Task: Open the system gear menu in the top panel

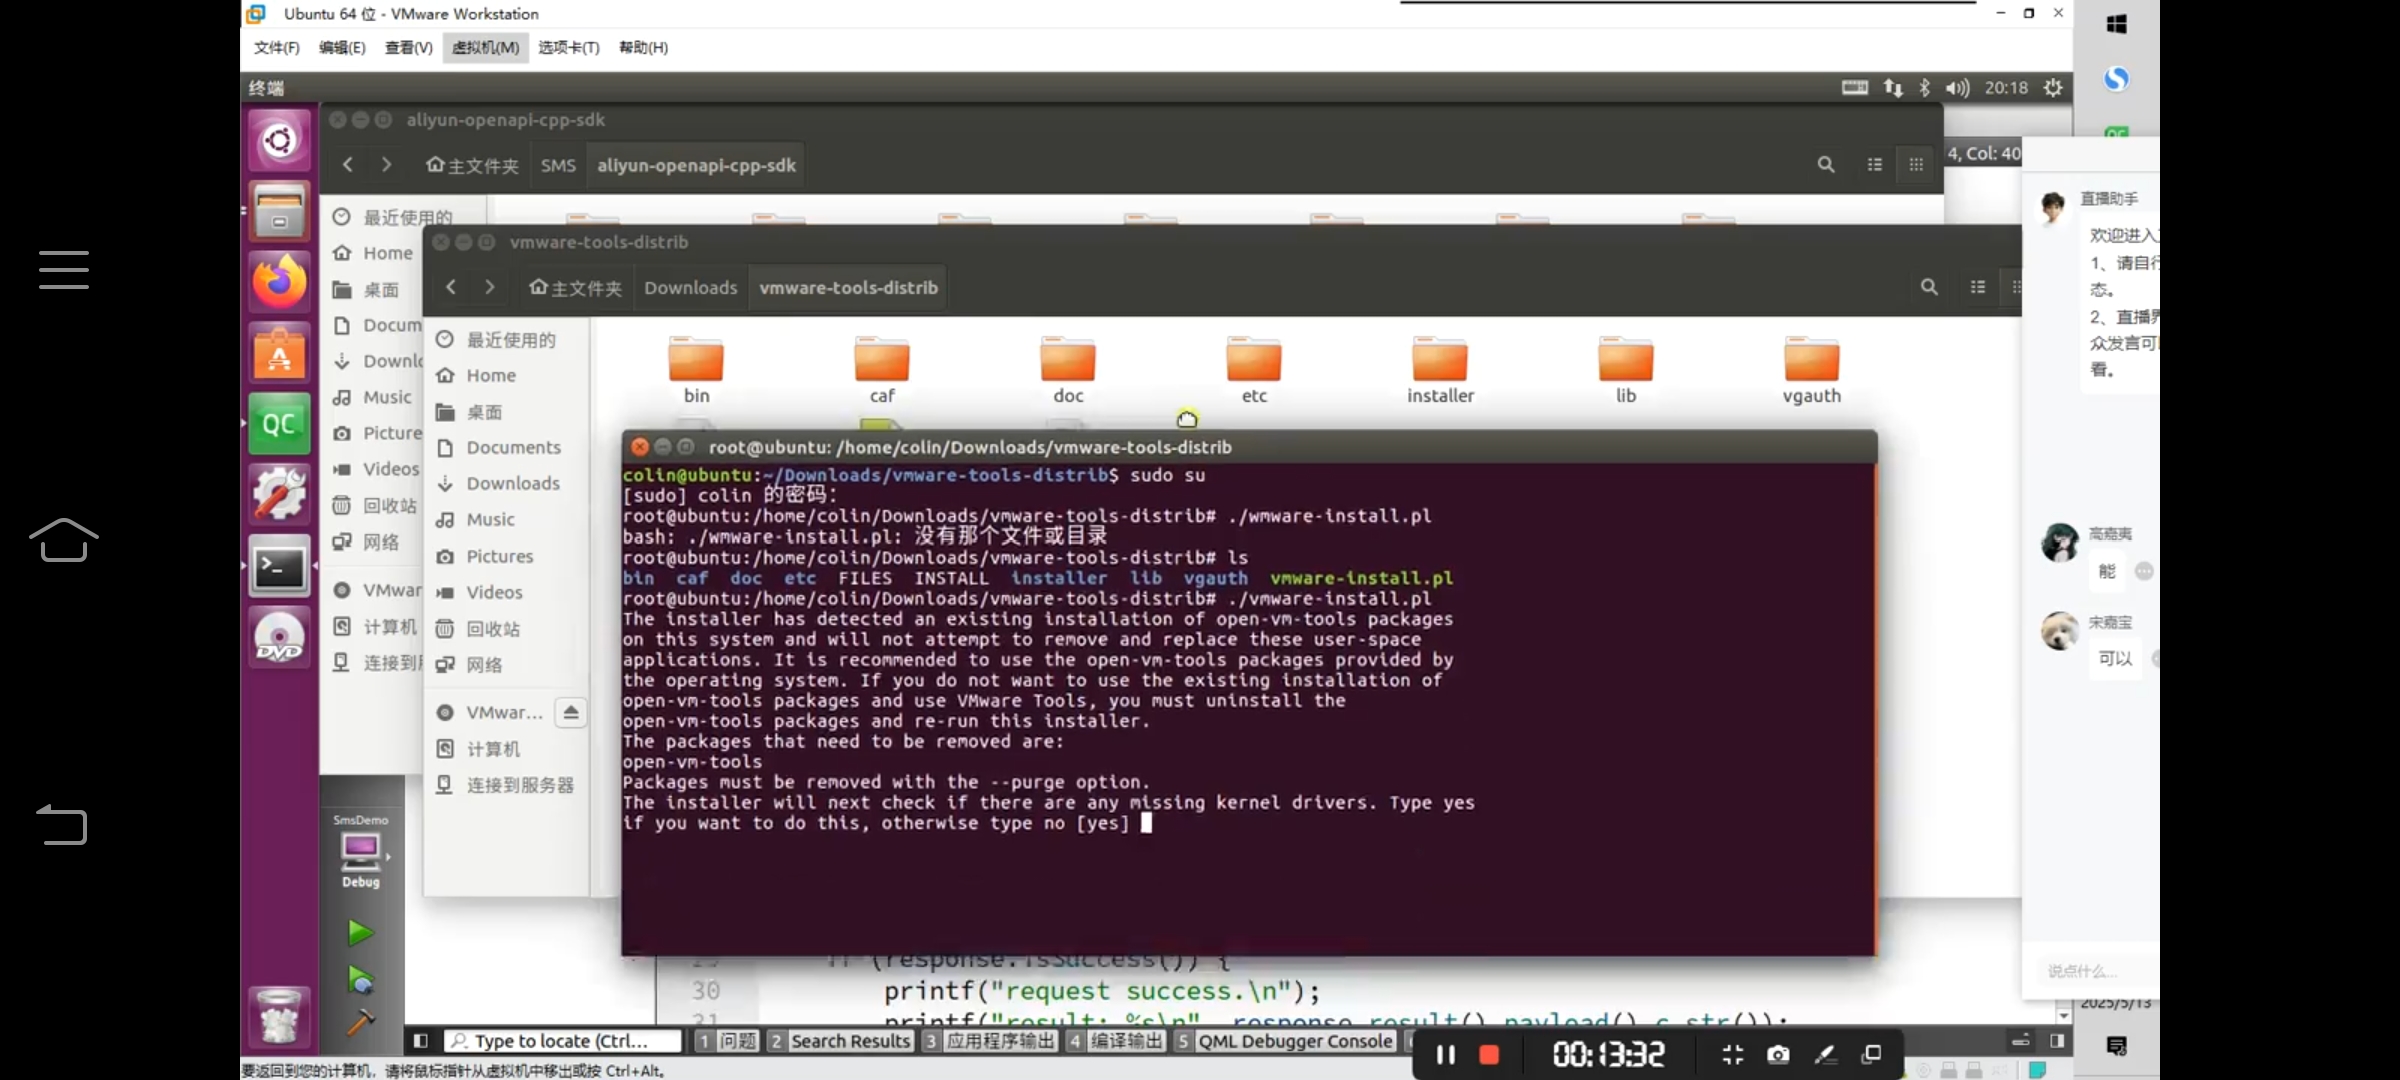Action: click(x=2053, y=88)
